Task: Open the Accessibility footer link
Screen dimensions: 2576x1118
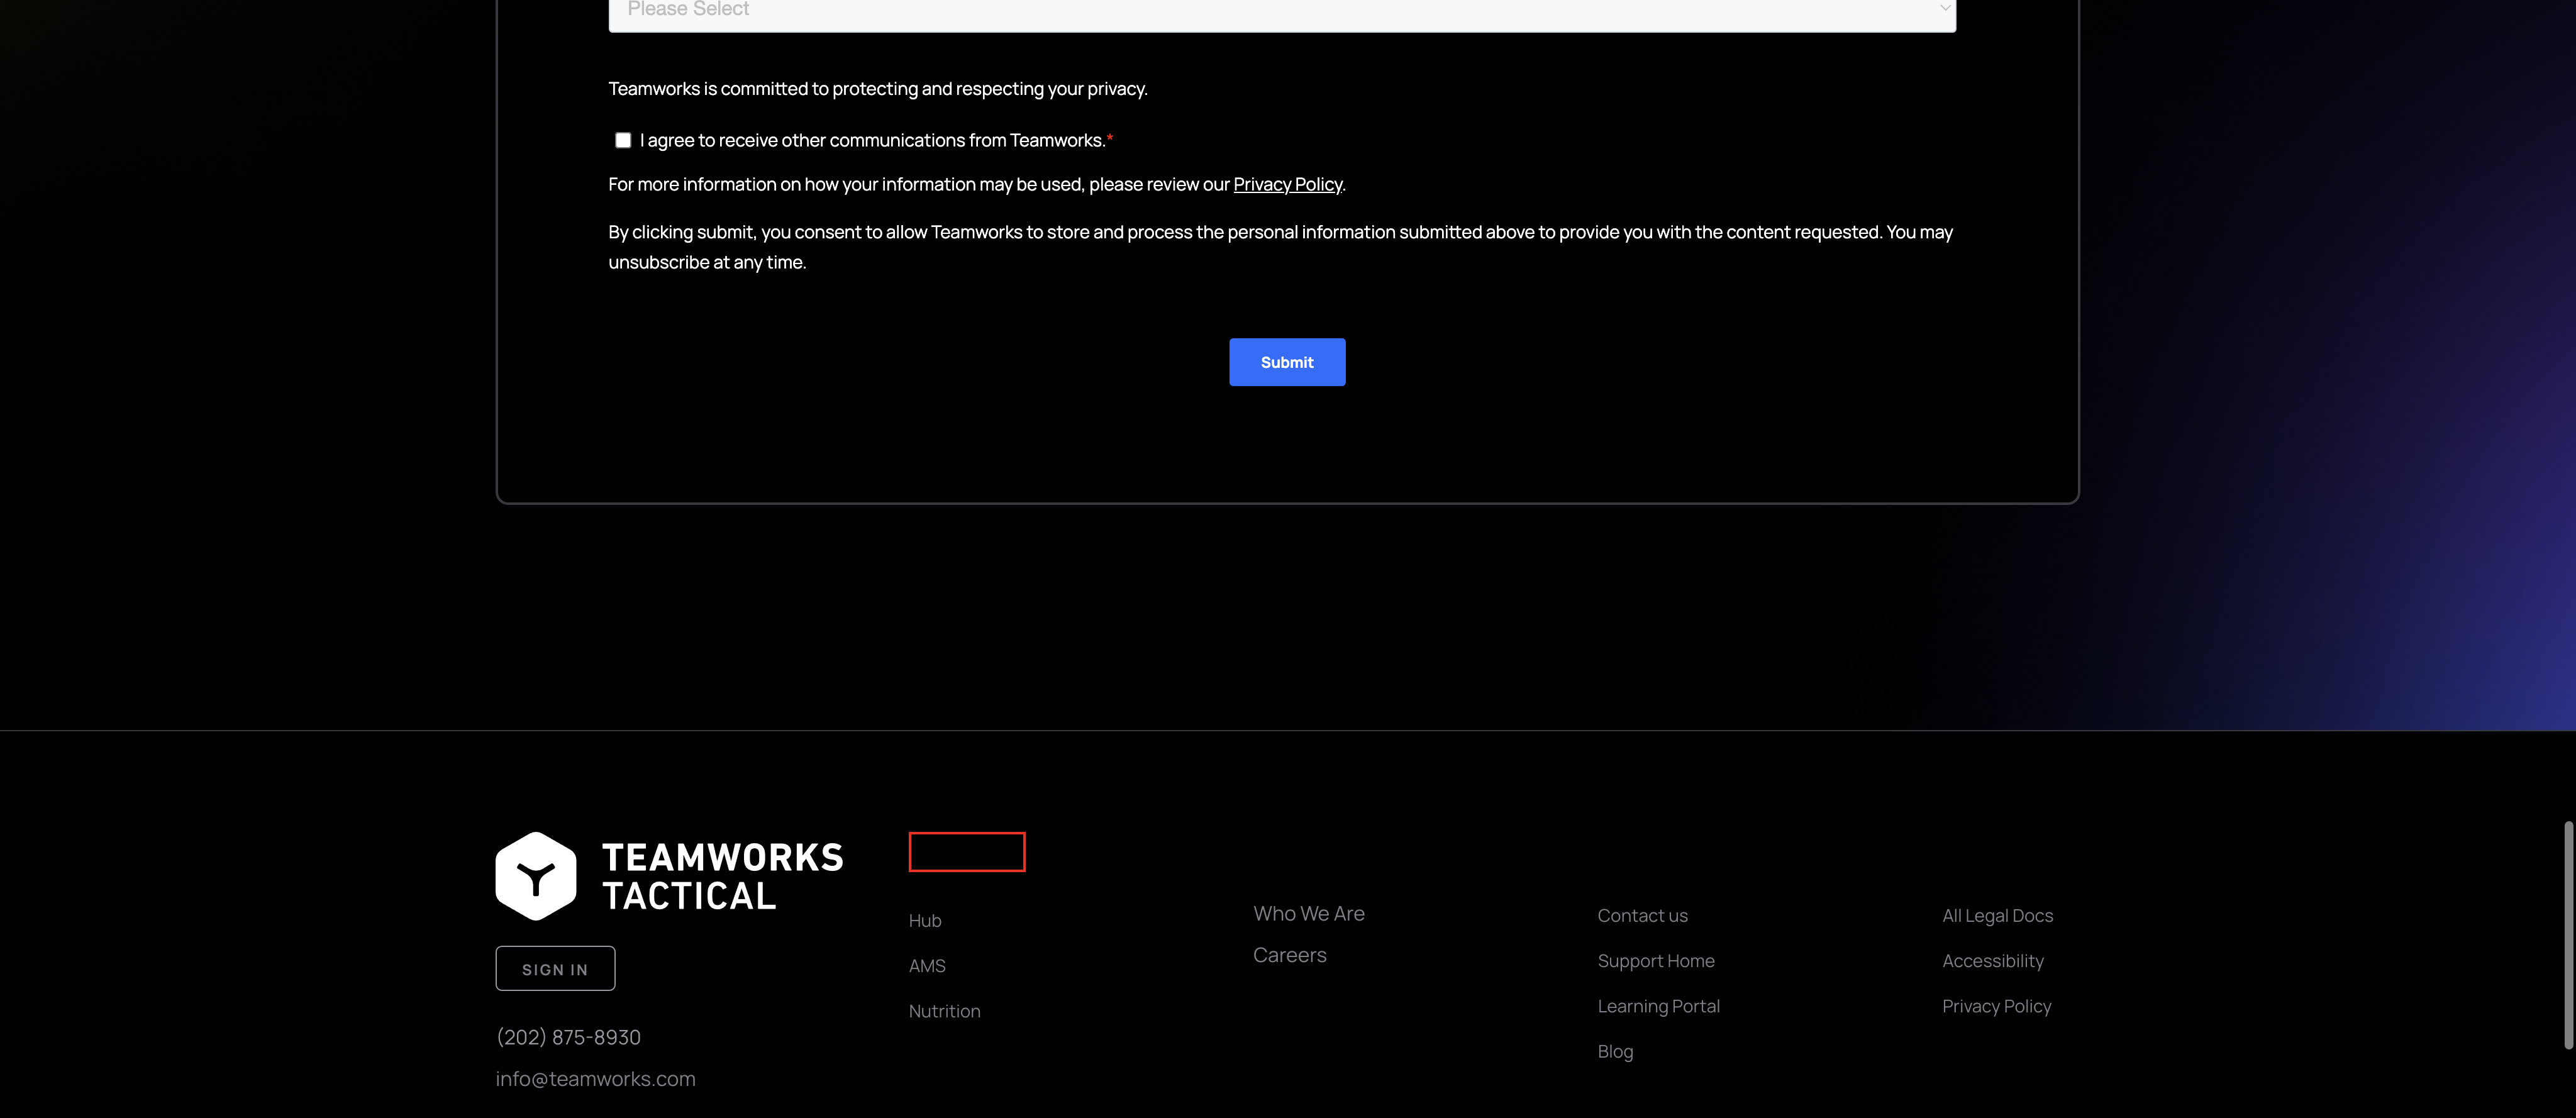Action: [x=1992, y=960]
